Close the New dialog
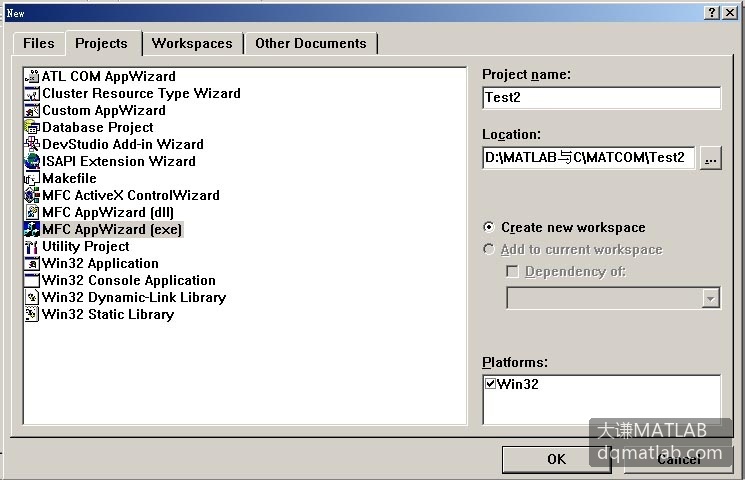Image resolution: width=745 pixels, height=480 pixels. click(x=730, y=13)
